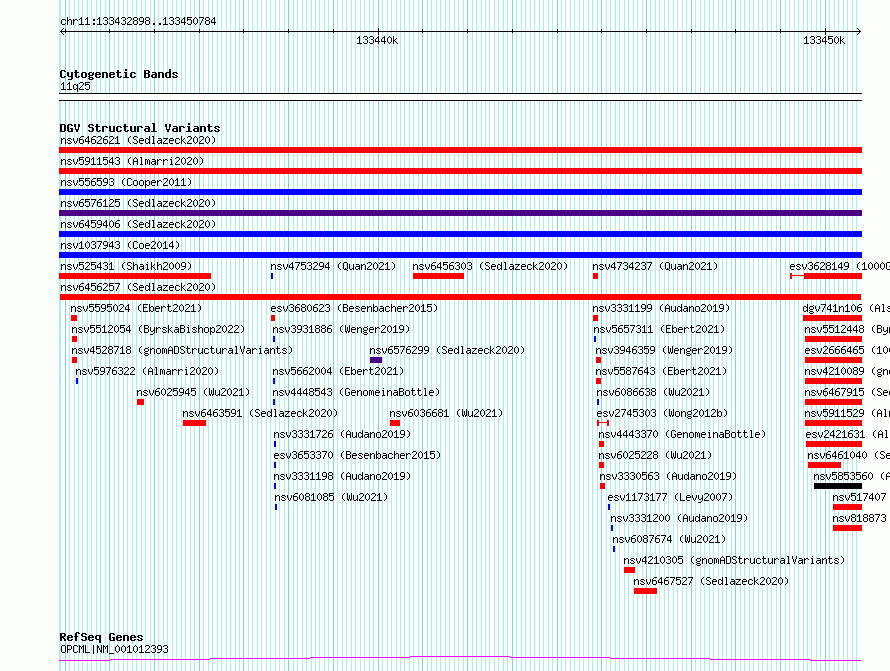Click red bar under nsv6463591 (Sedlazeck2020)

(x=194, y=423)
